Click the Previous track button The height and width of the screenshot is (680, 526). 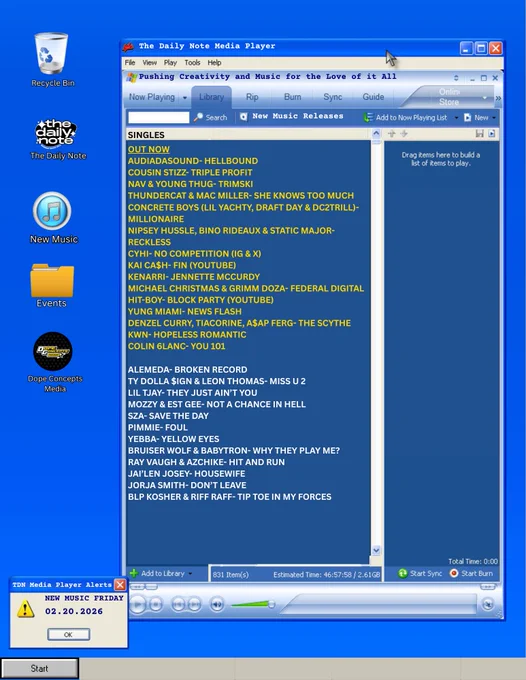pyautogui.click(x=178, y=604)
